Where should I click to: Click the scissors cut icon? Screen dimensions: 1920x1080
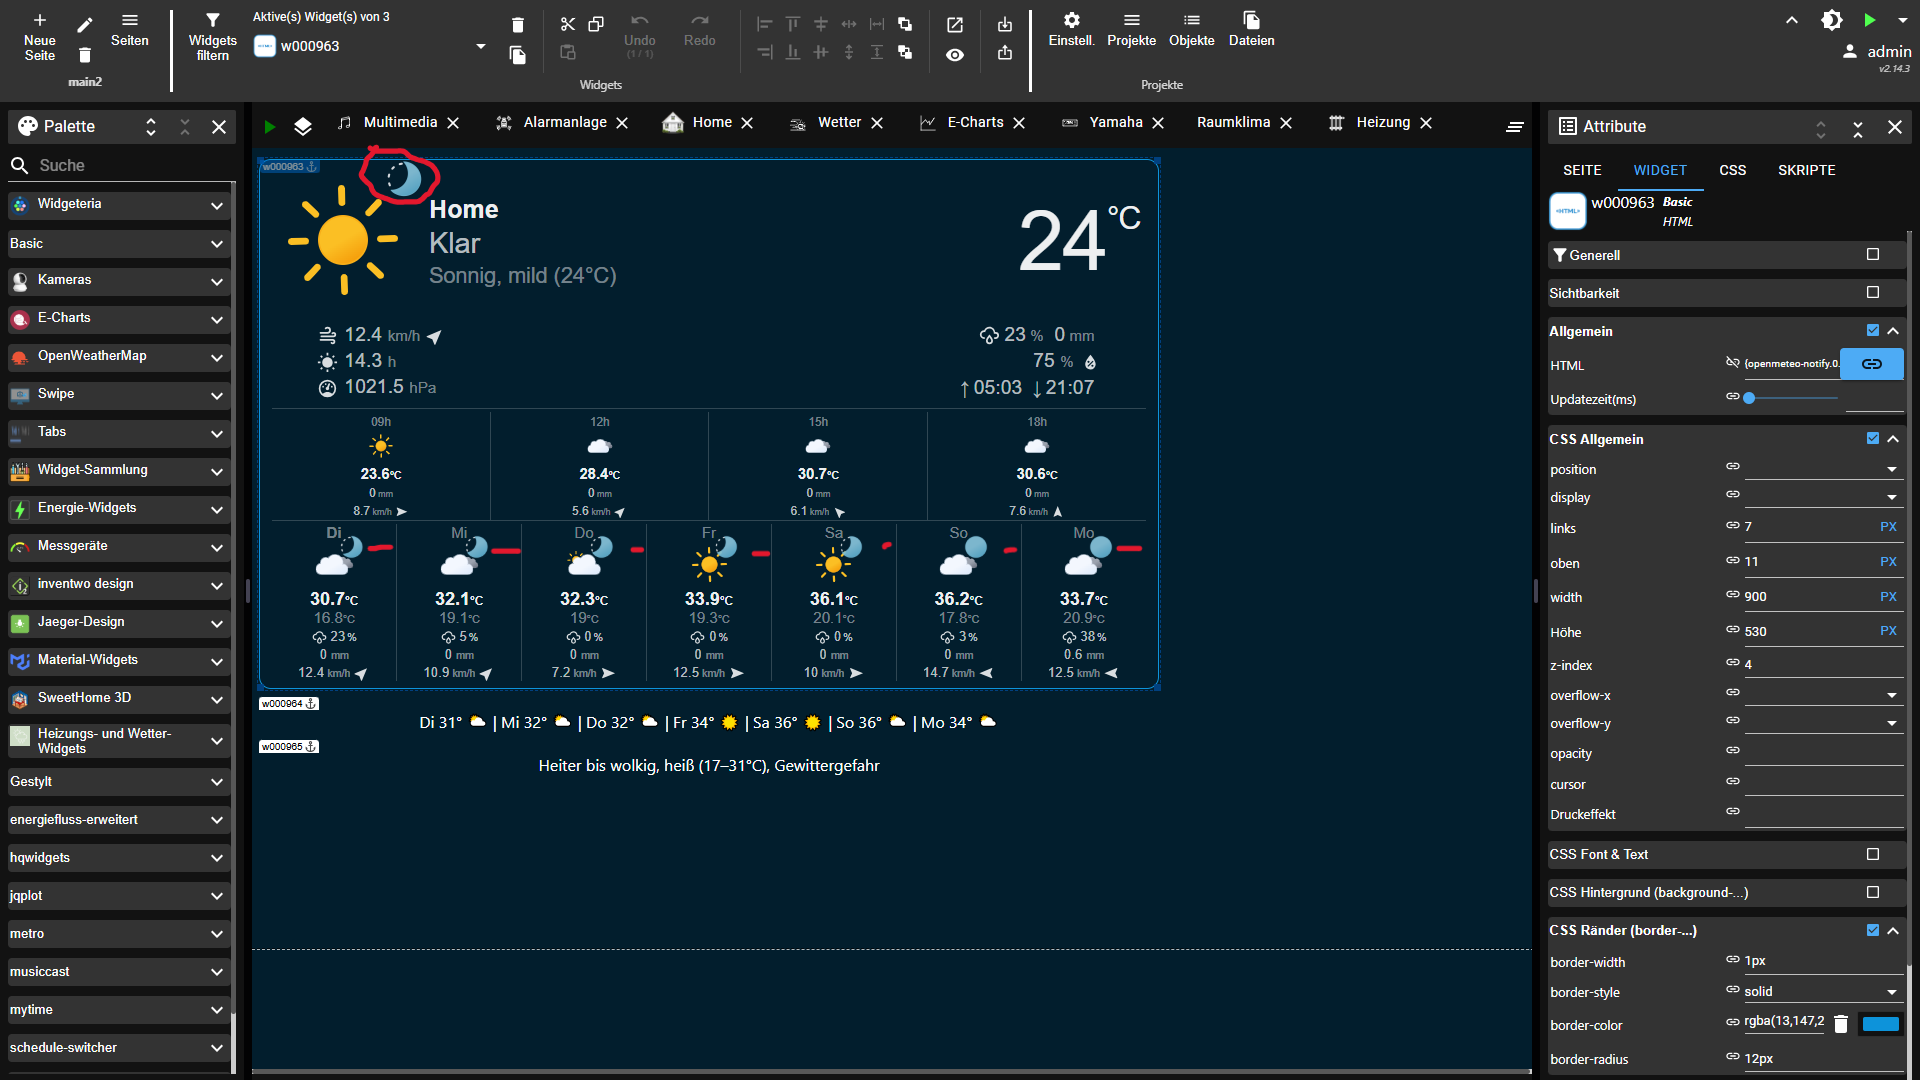pos(568,24)
